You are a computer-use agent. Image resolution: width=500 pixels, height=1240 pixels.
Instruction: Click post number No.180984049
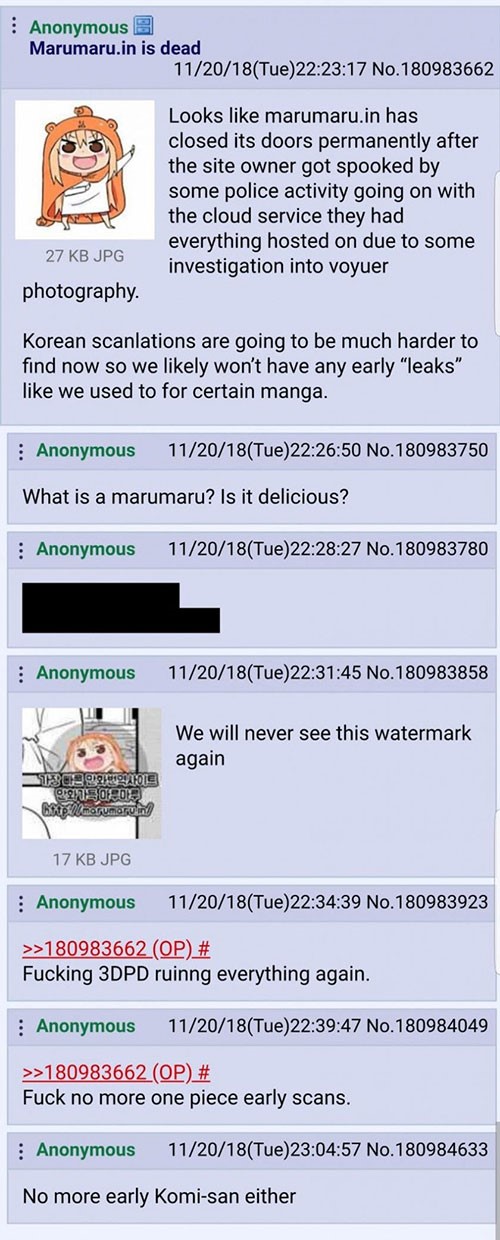(417, 1026)
